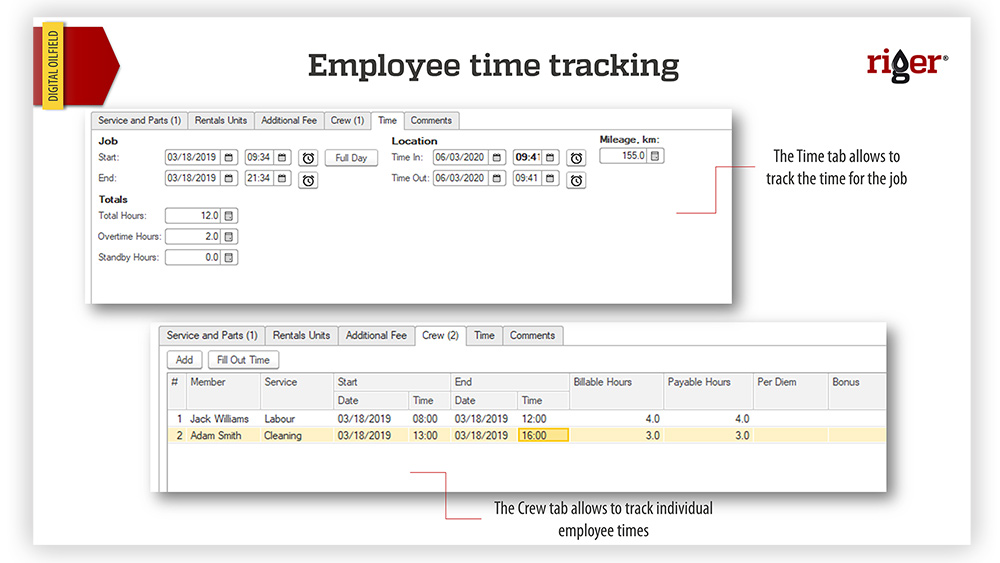Switch to Comments tab in the Time panel
The width and height of the screenshot is (1000, 563).
(x=431, y=120)
